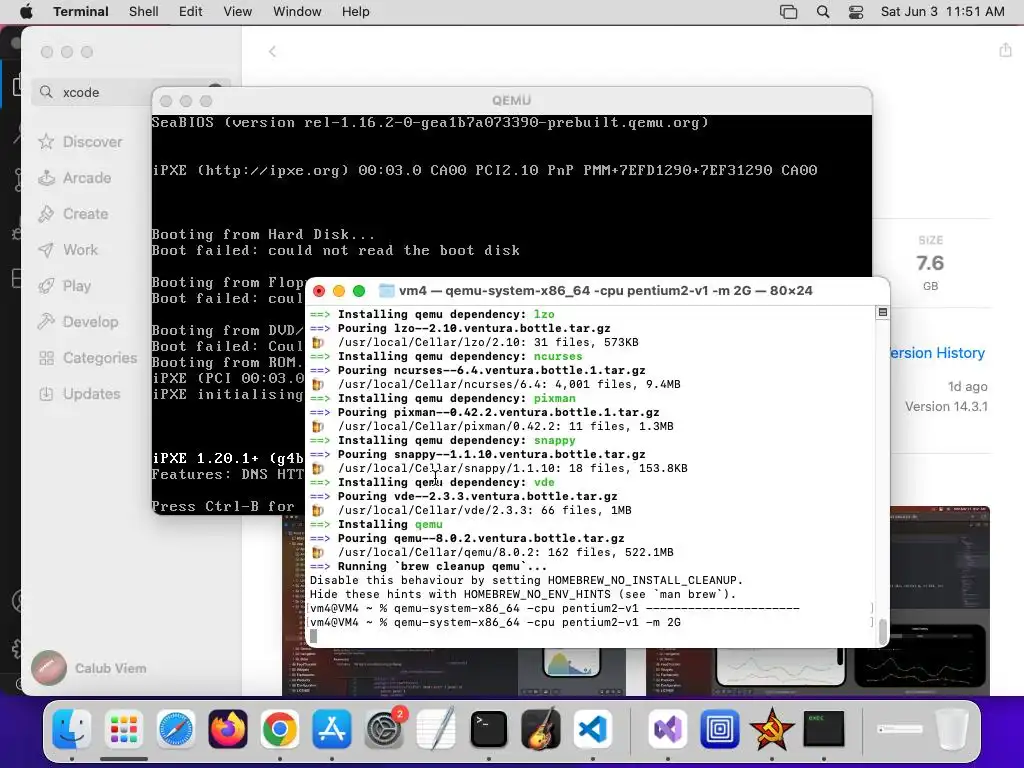Open the Edit menu

click(191, 12)
